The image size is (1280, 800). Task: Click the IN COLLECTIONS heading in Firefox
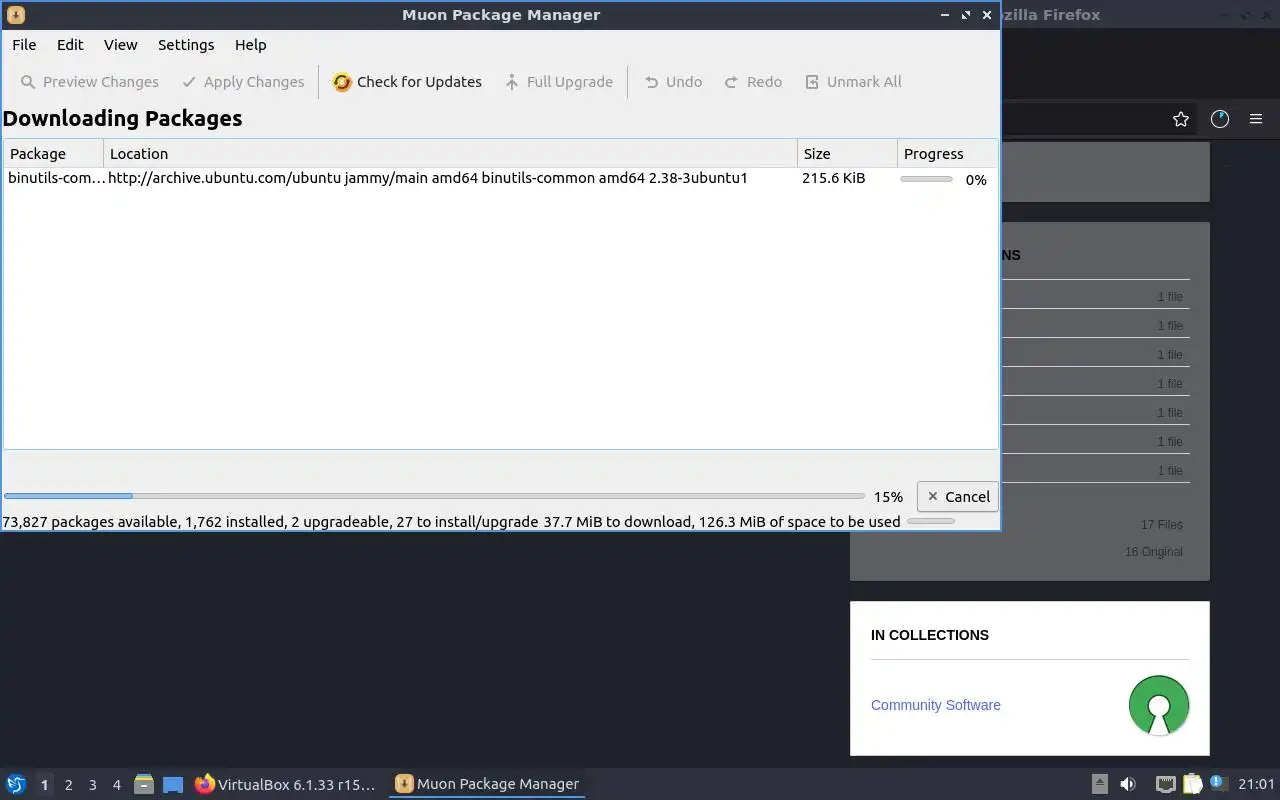pyautogui.click(x=929, y=635)
